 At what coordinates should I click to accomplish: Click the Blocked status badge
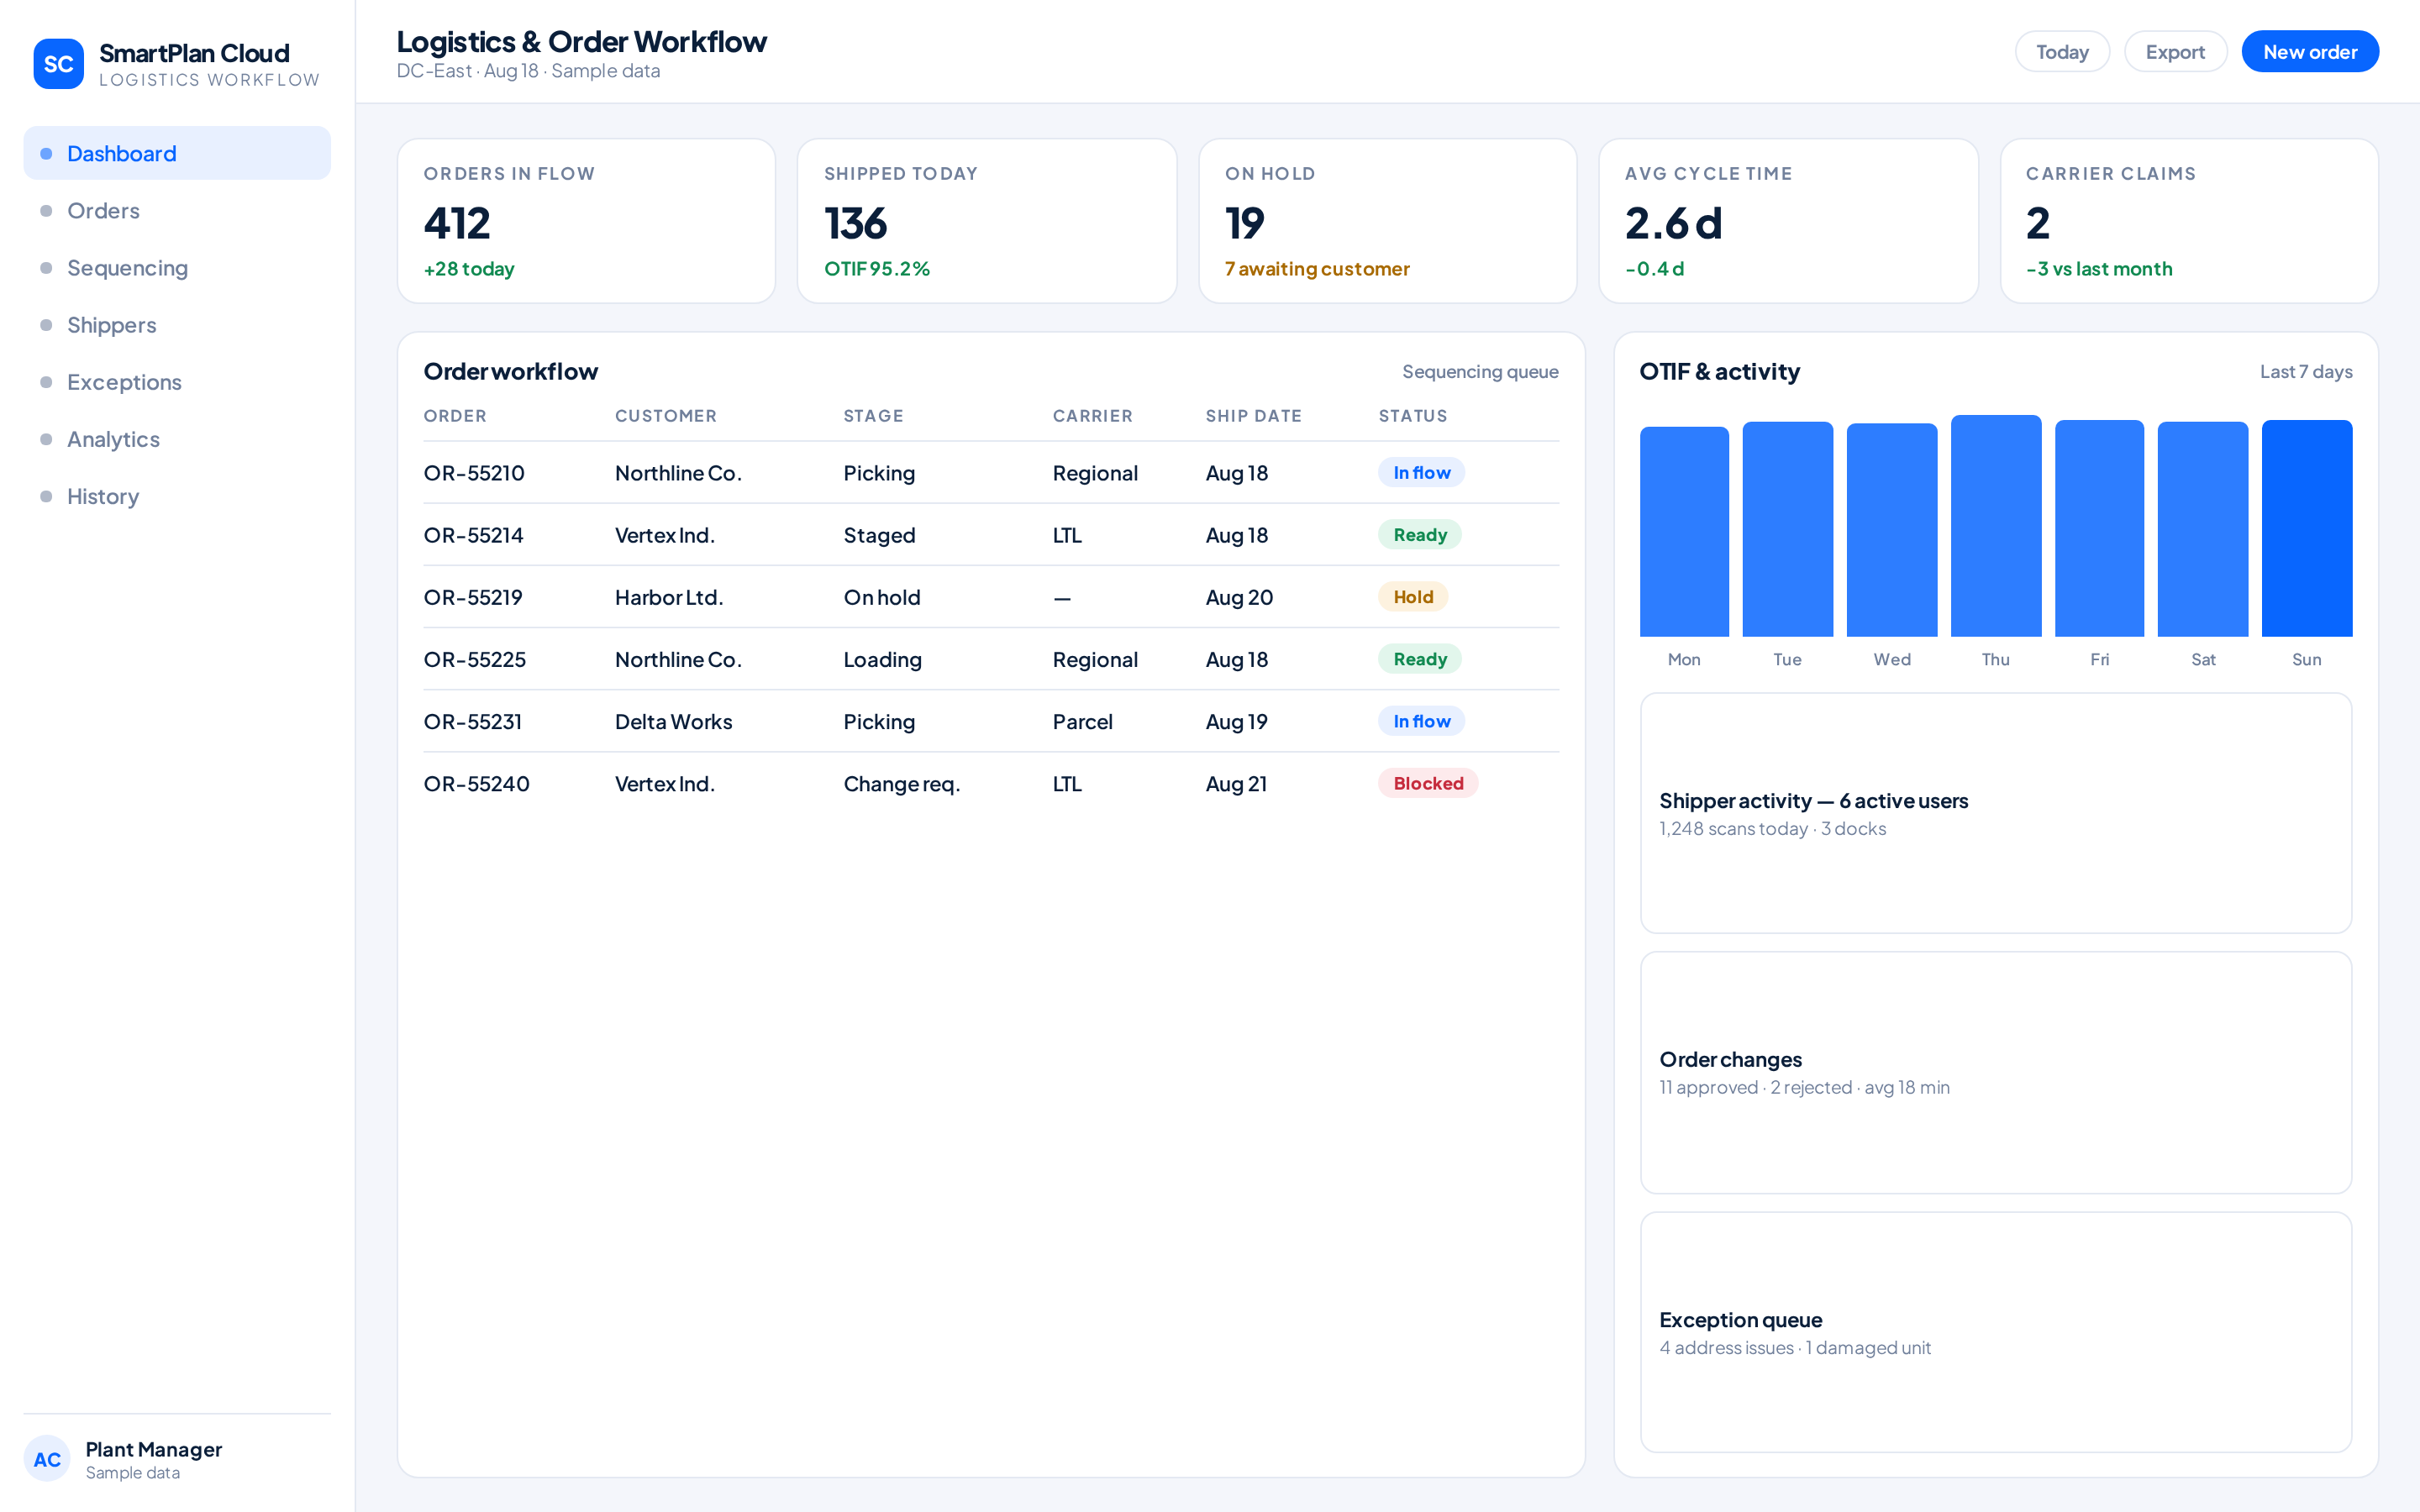click(x=1428, y=783)
